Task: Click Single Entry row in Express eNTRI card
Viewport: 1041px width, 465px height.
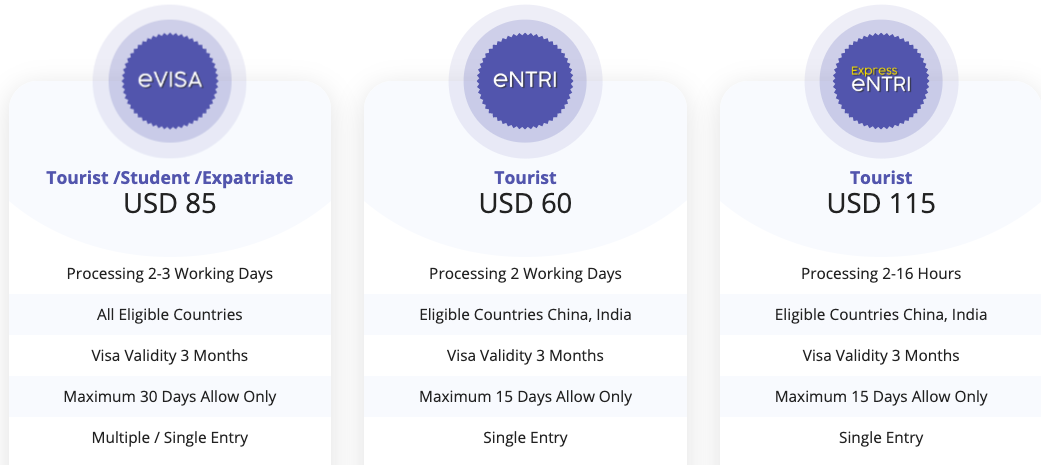Action: [881, 438]
